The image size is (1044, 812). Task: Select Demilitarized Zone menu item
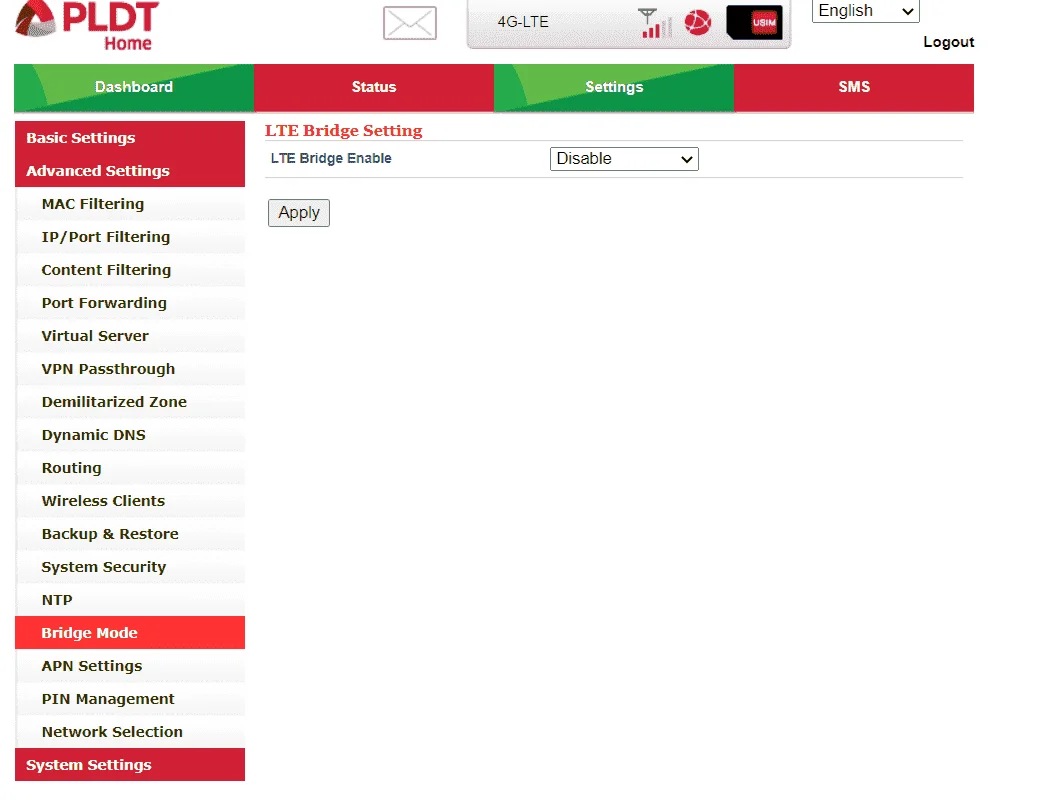coord(130,402)
